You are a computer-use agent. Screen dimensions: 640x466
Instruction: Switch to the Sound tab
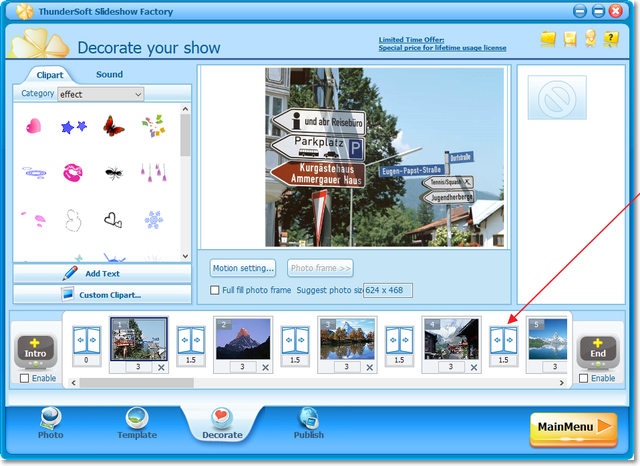(109, 74)
